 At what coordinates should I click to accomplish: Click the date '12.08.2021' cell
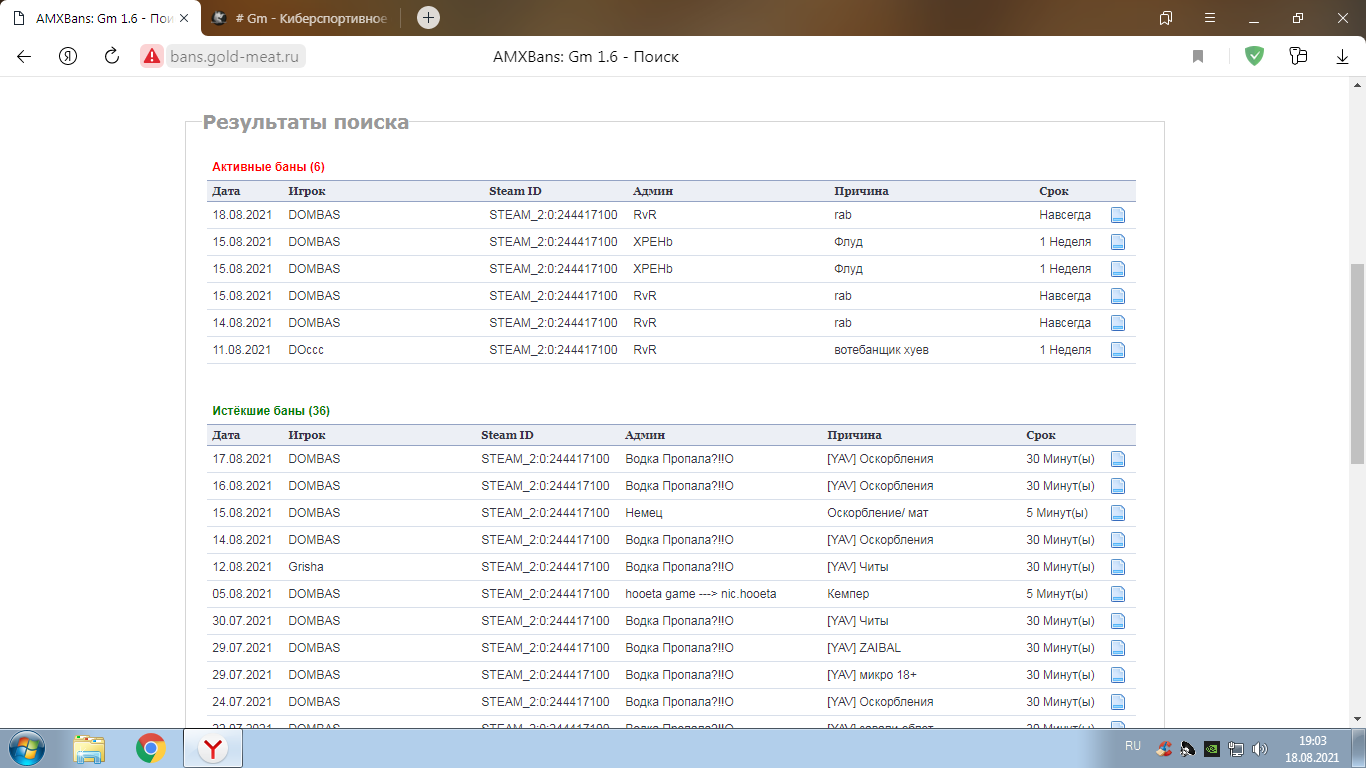click(x=242, y=567)
